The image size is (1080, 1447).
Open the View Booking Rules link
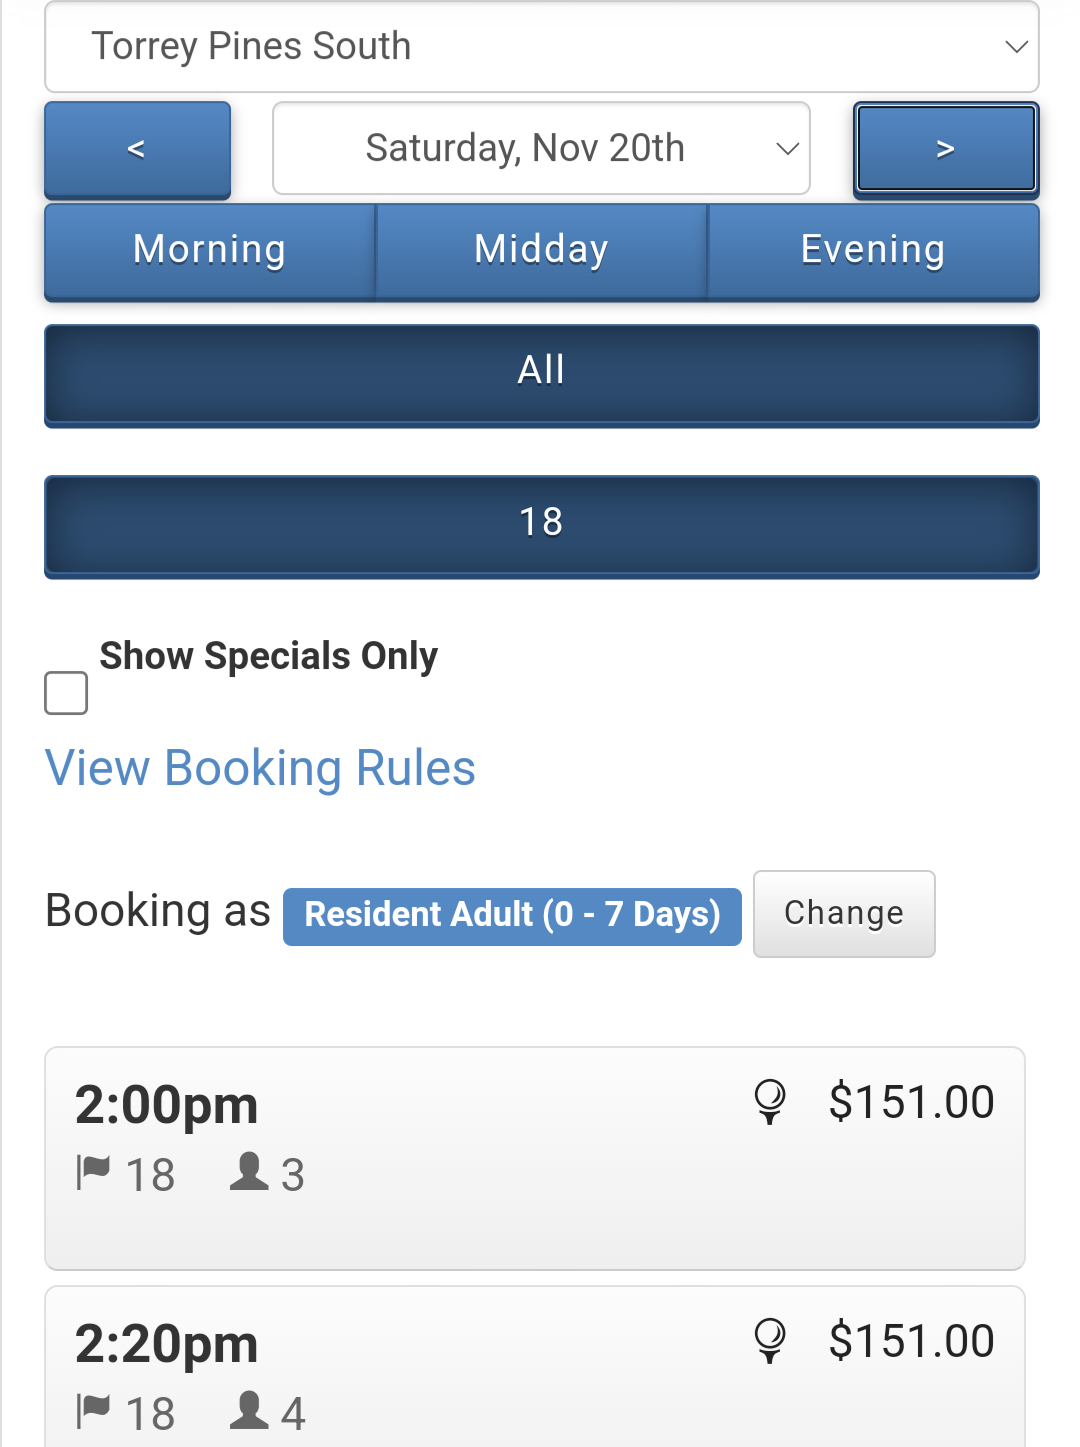pos(260,768)
